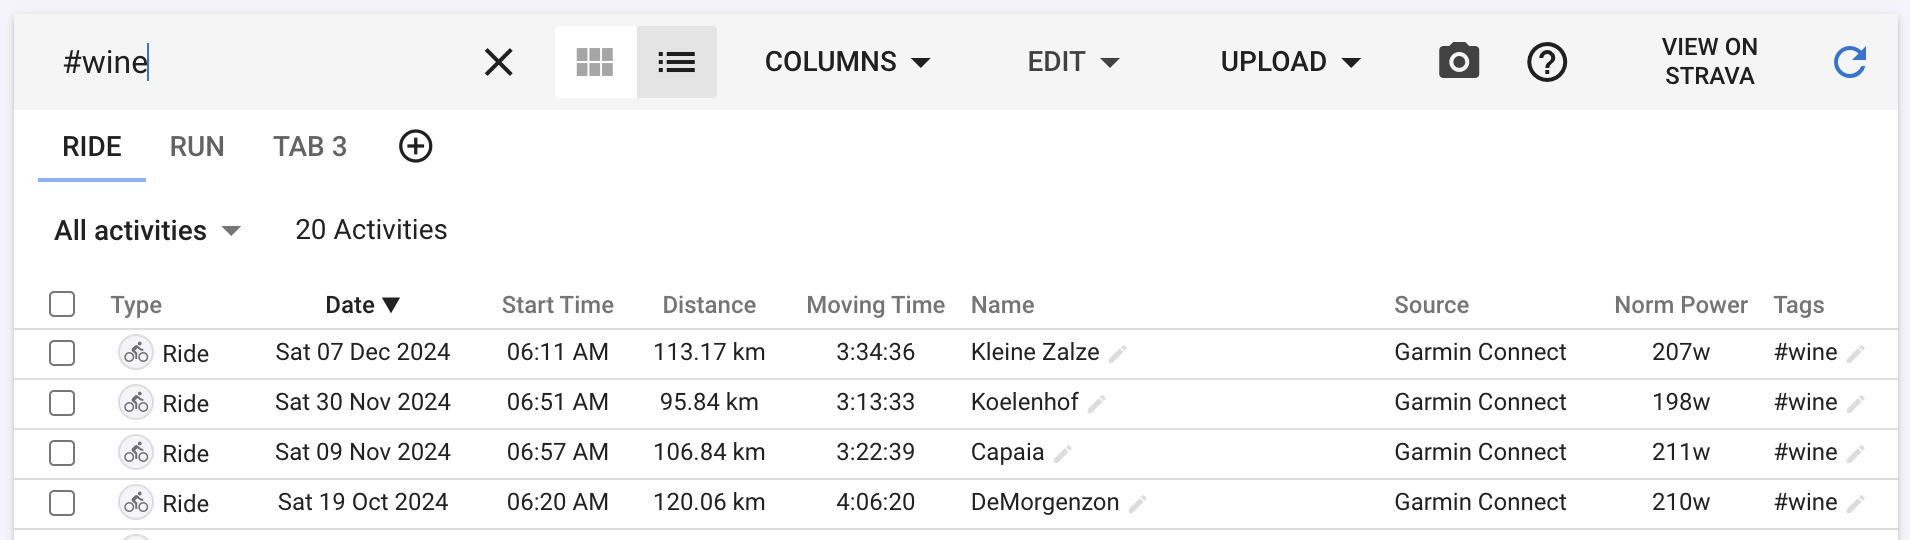Switch to grid view layout
This screenshot has height=540, width=1910.
point(595,62)
